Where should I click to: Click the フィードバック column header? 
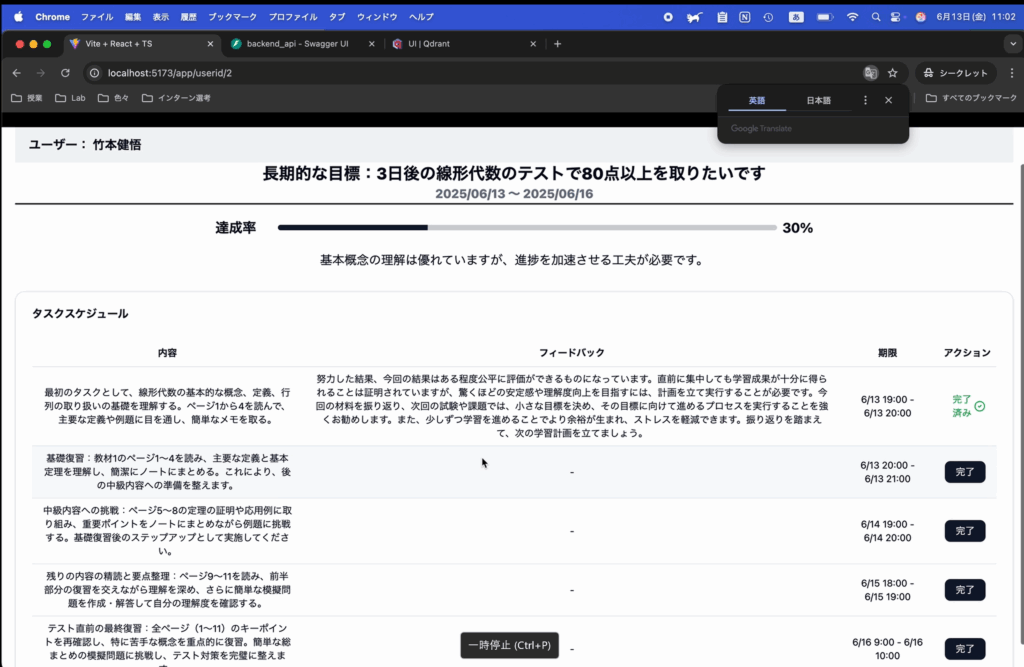(571, 353)
